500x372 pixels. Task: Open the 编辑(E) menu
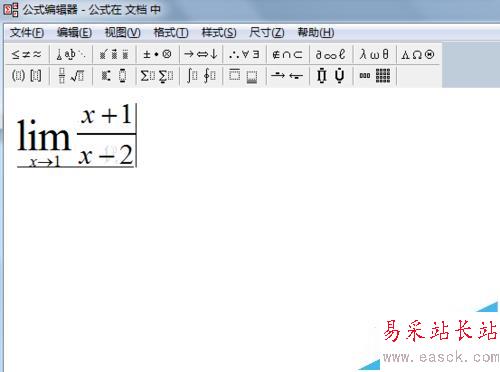(74, 33)
